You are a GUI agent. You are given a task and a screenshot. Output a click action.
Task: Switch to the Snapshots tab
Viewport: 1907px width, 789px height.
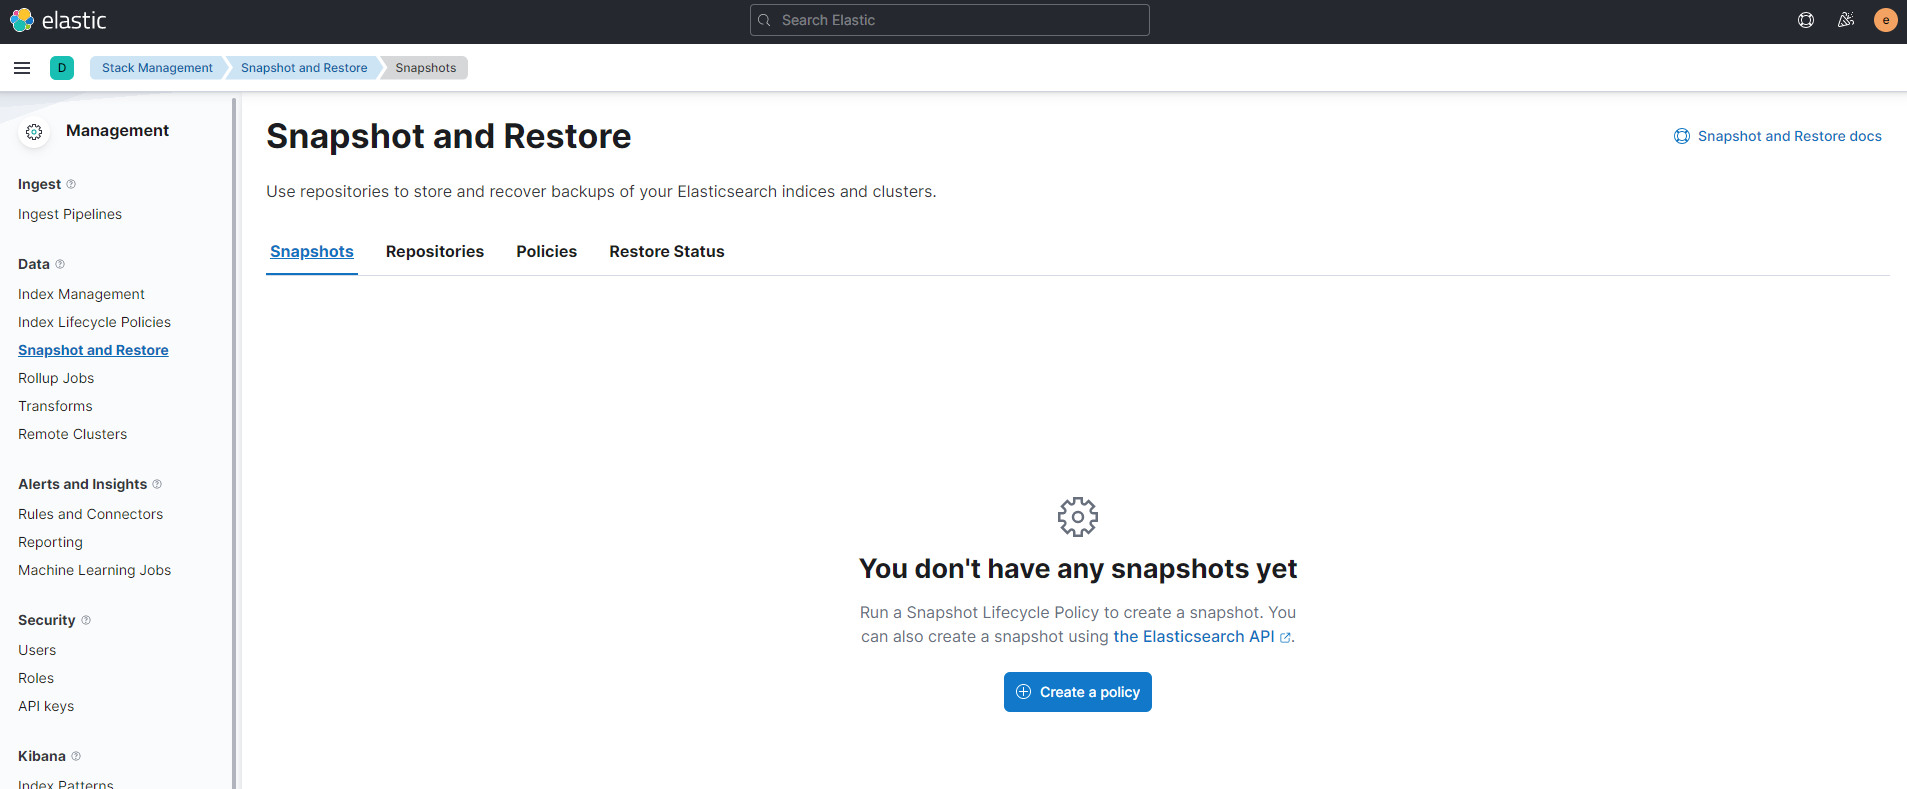tap(312, 252)
